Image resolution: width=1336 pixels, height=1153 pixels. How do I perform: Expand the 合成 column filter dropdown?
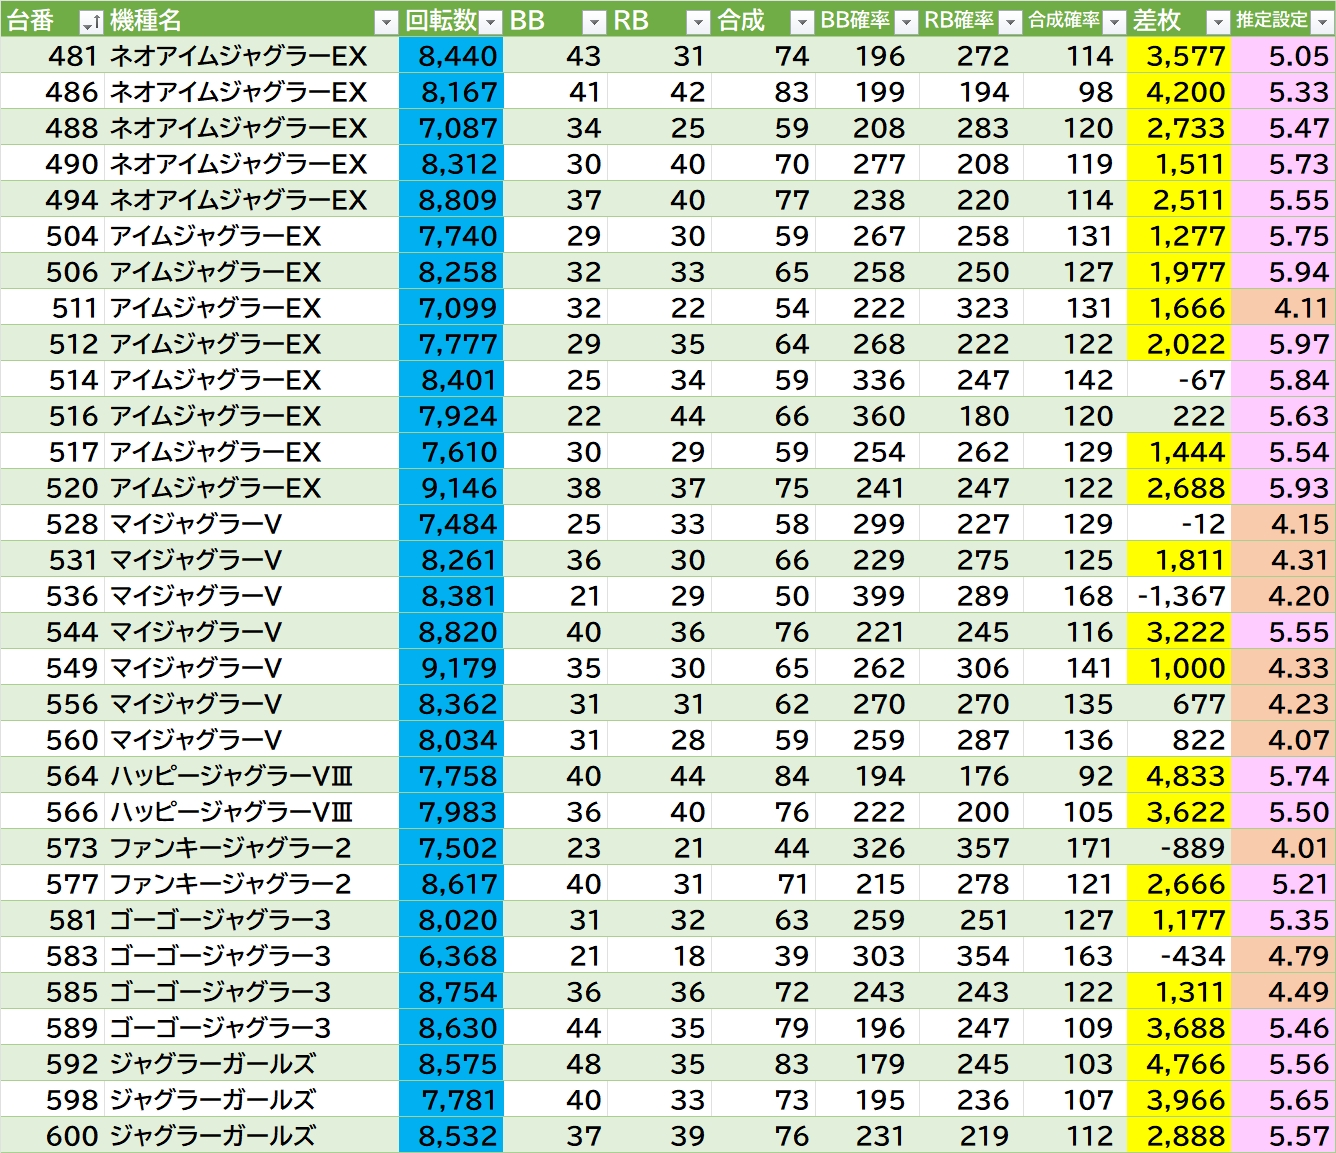(802, 22)
